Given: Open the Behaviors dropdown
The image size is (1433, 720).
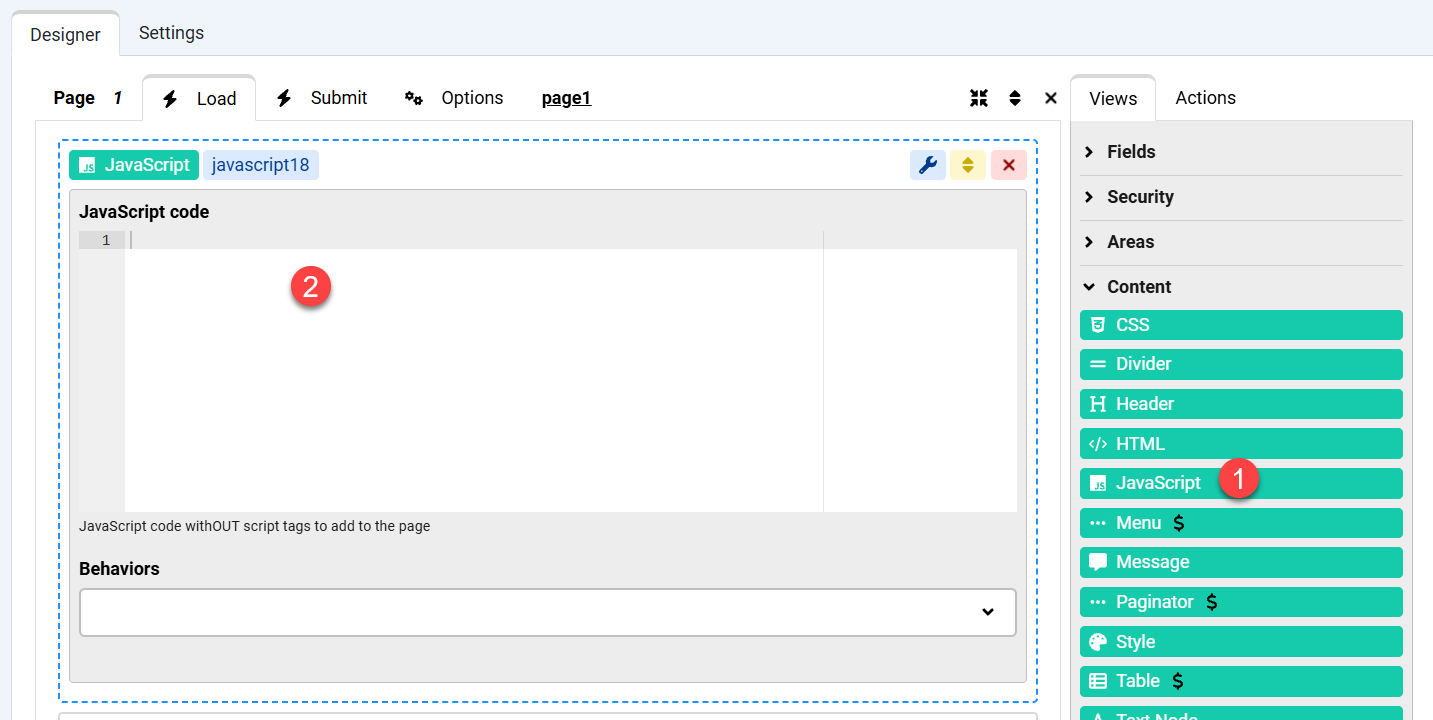Looking at the screenshot, I should click(548, 612).
